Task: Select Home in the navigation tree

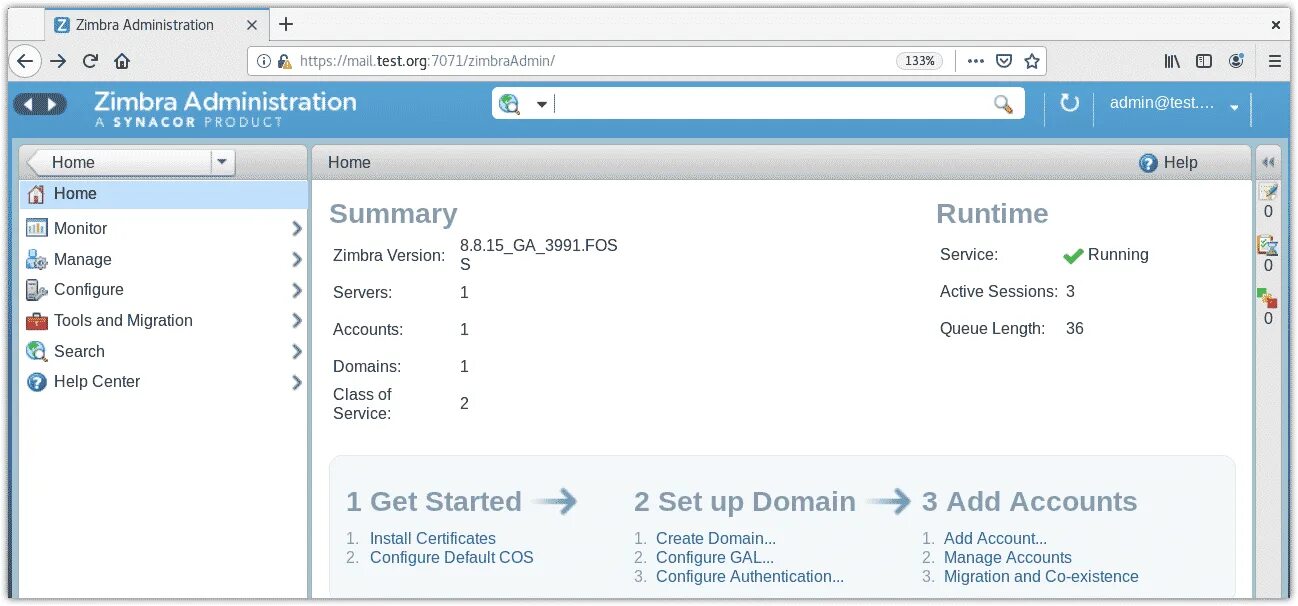Action: (163, 194)
